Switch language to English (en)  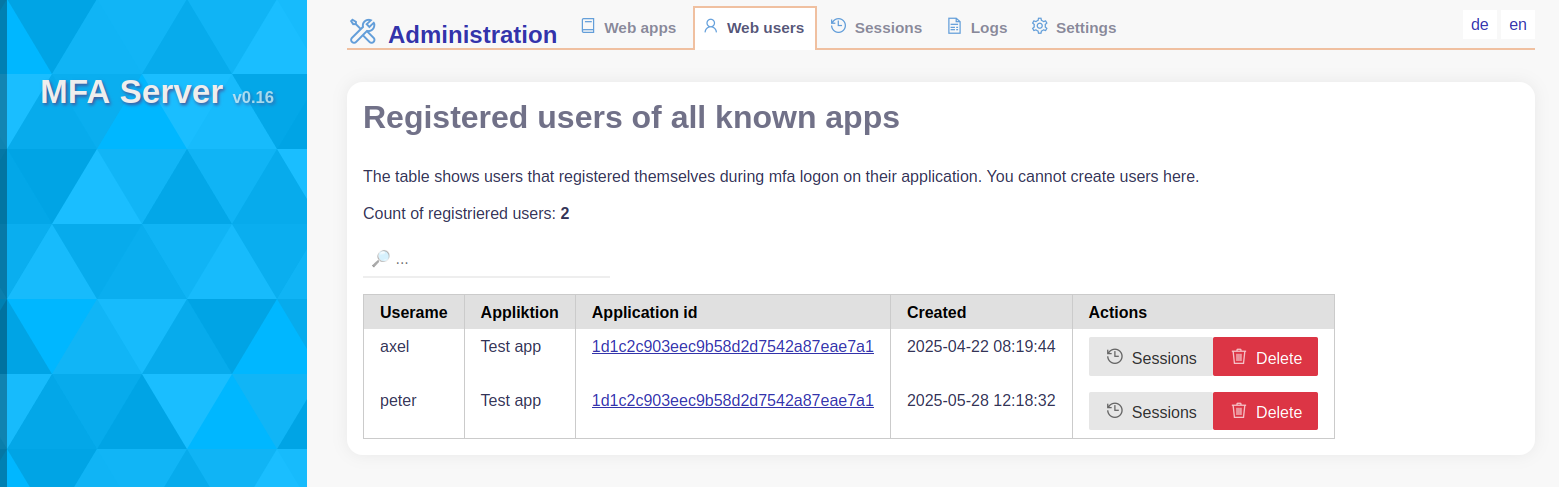[x=1518, y=25]
